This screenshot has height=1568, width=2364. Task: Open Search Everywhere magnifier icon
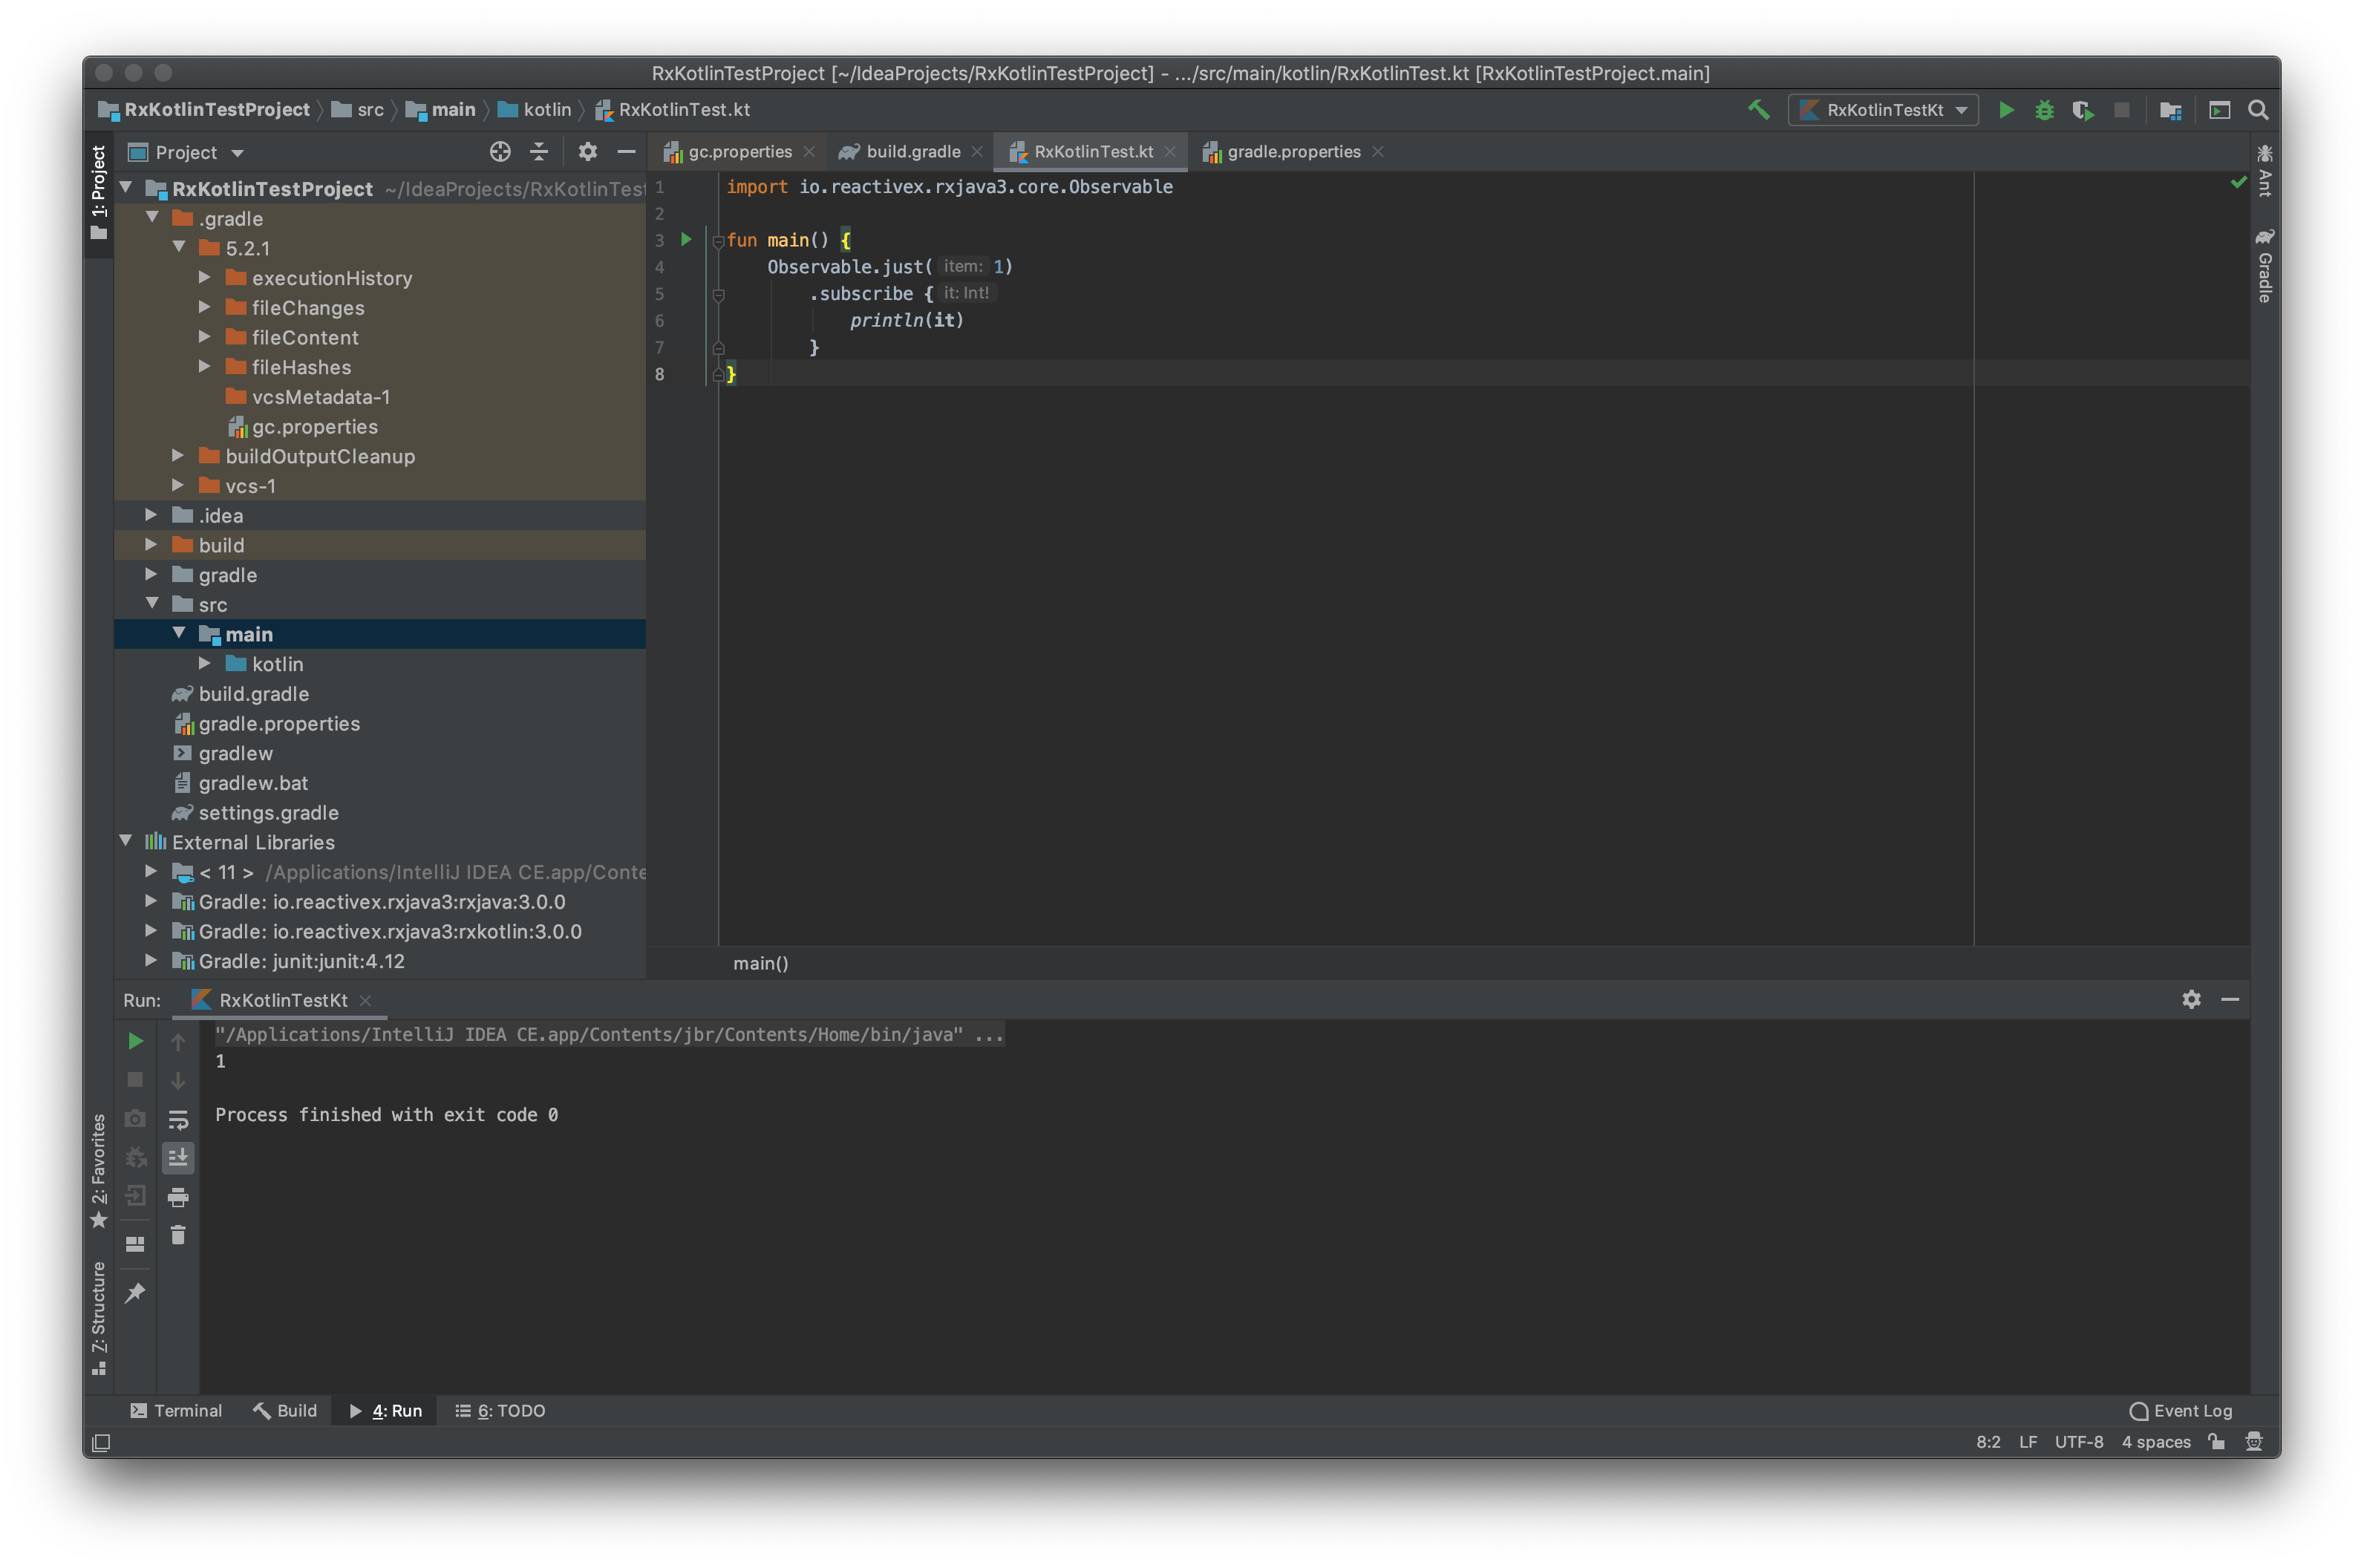pos(2257,110)
